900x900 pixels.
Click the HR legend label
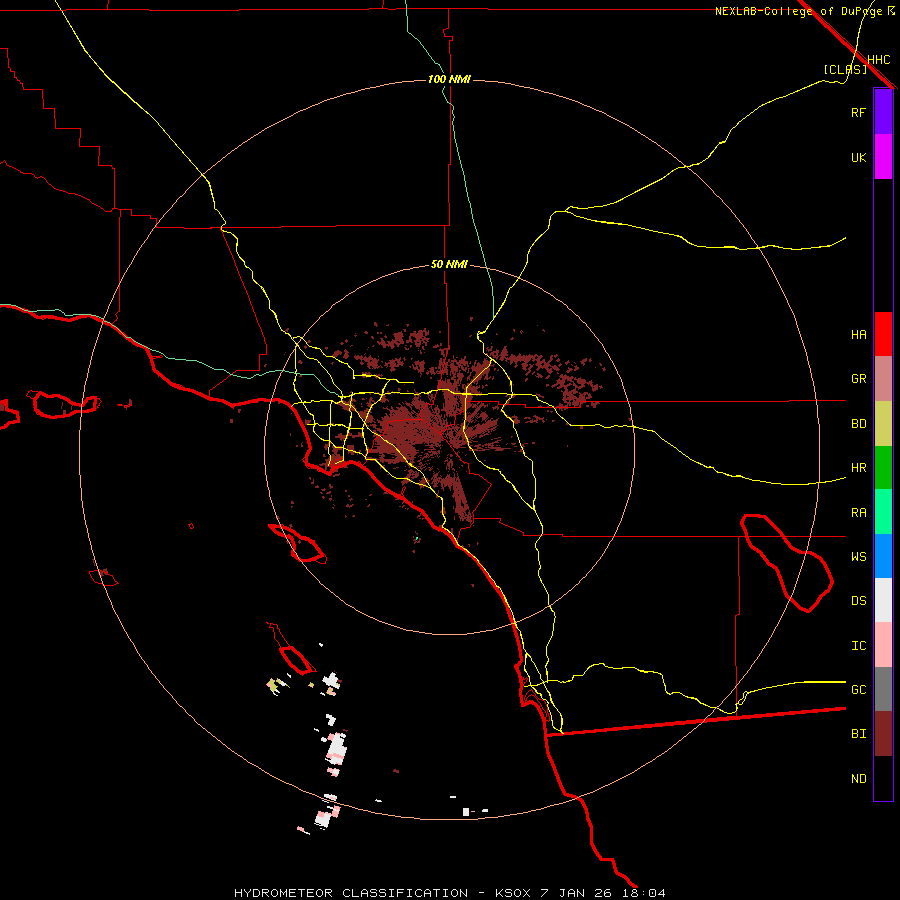(x=858, y=468)
